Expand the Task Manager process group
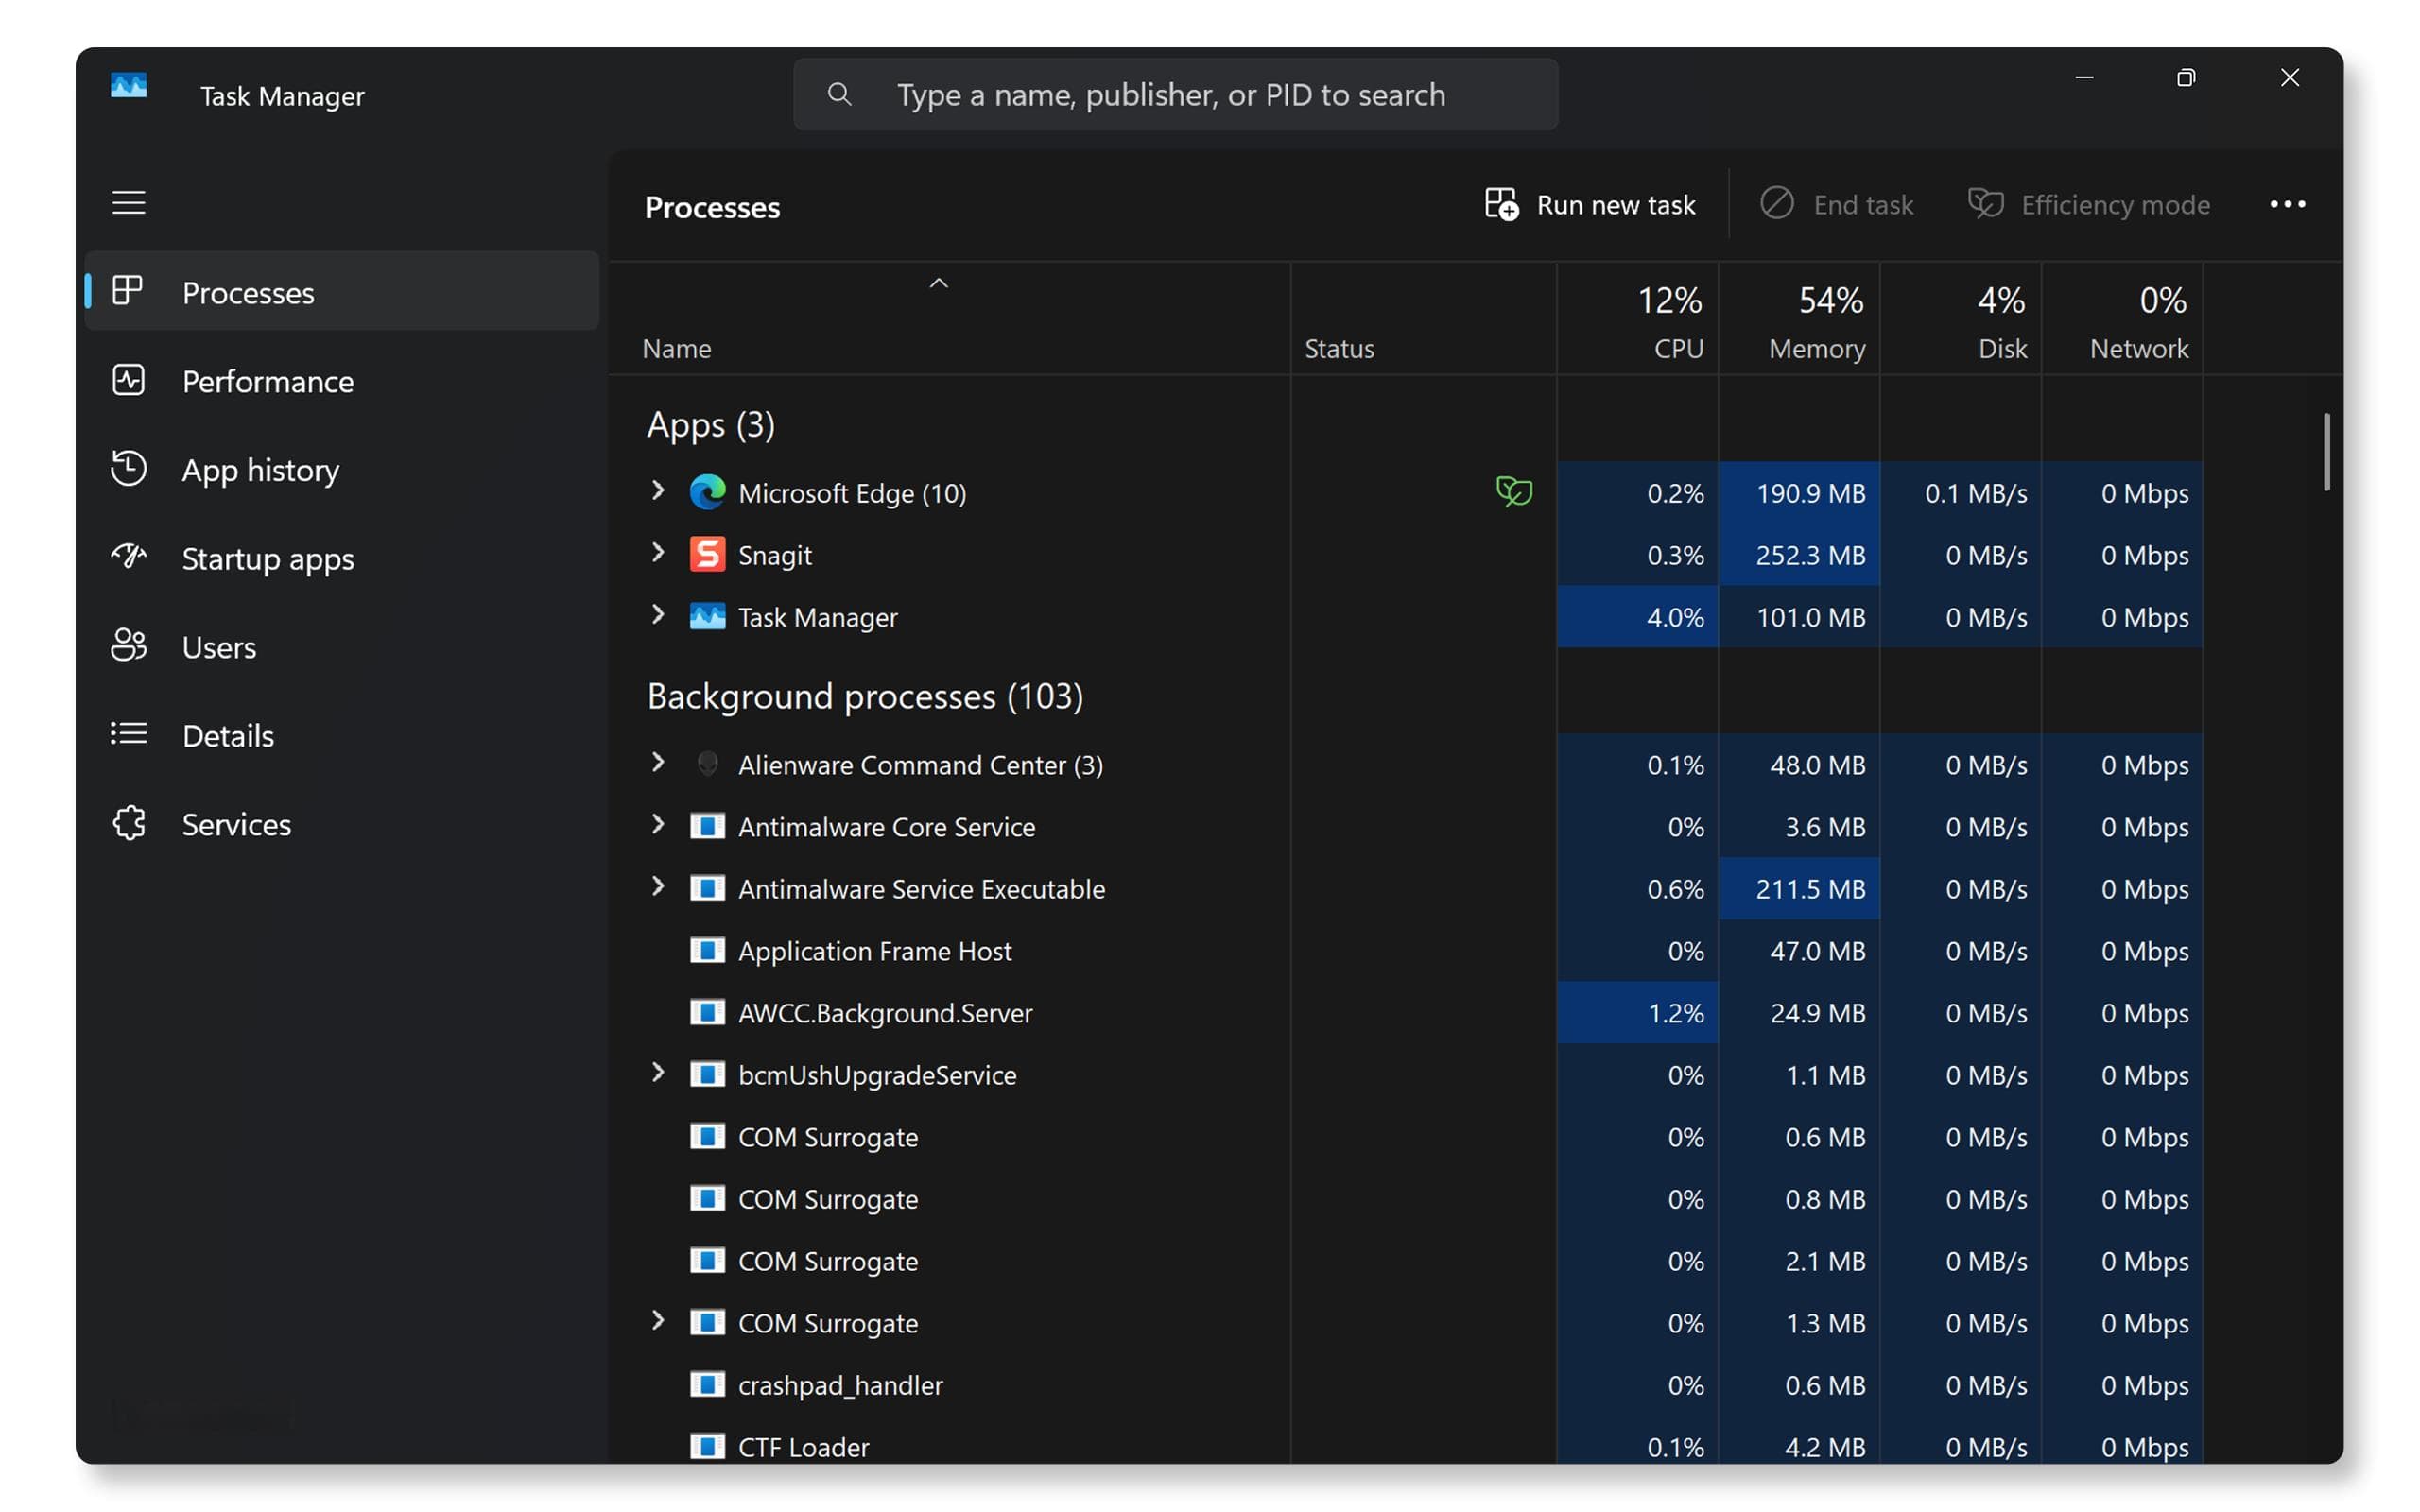The image size is (2420, 1512). pyautogui.click(x=657, y=614)
